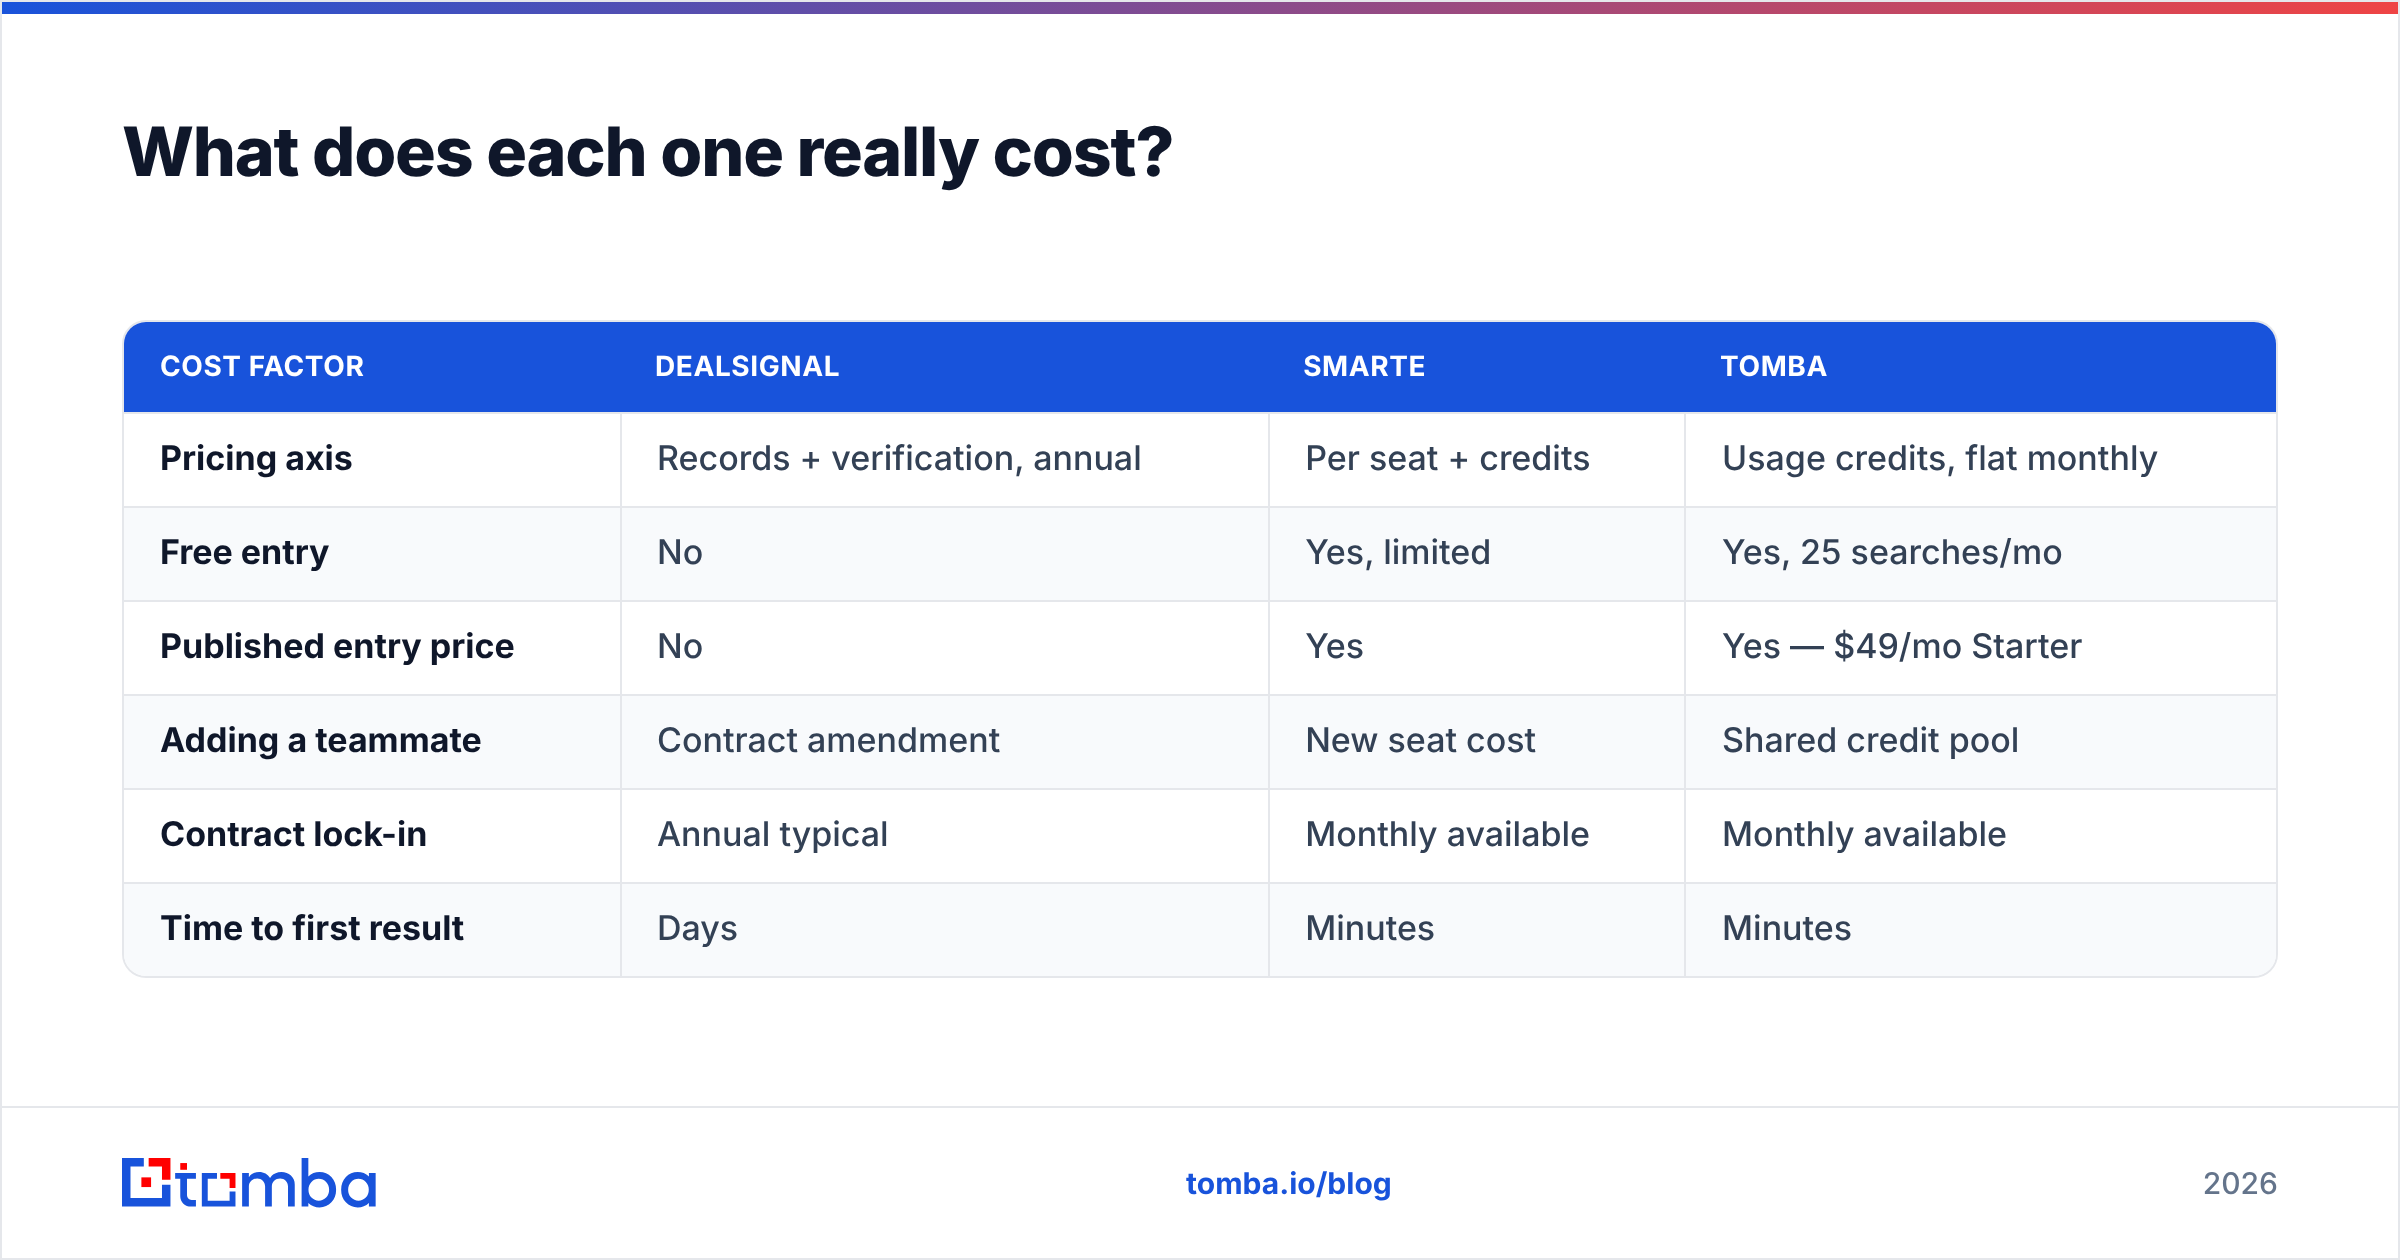The height and width of the screenshot is (1260, 2400).
Task: Click the 'Pricing axis' row label
Action: (256, 459)
